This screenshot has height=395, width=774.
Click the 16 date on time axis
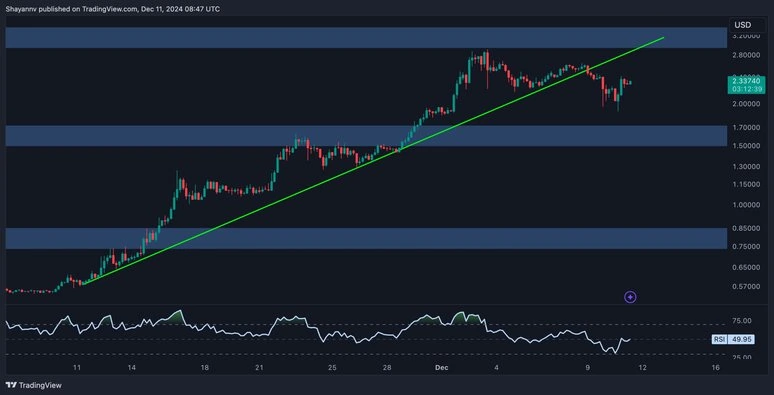[x=715, y=368]
